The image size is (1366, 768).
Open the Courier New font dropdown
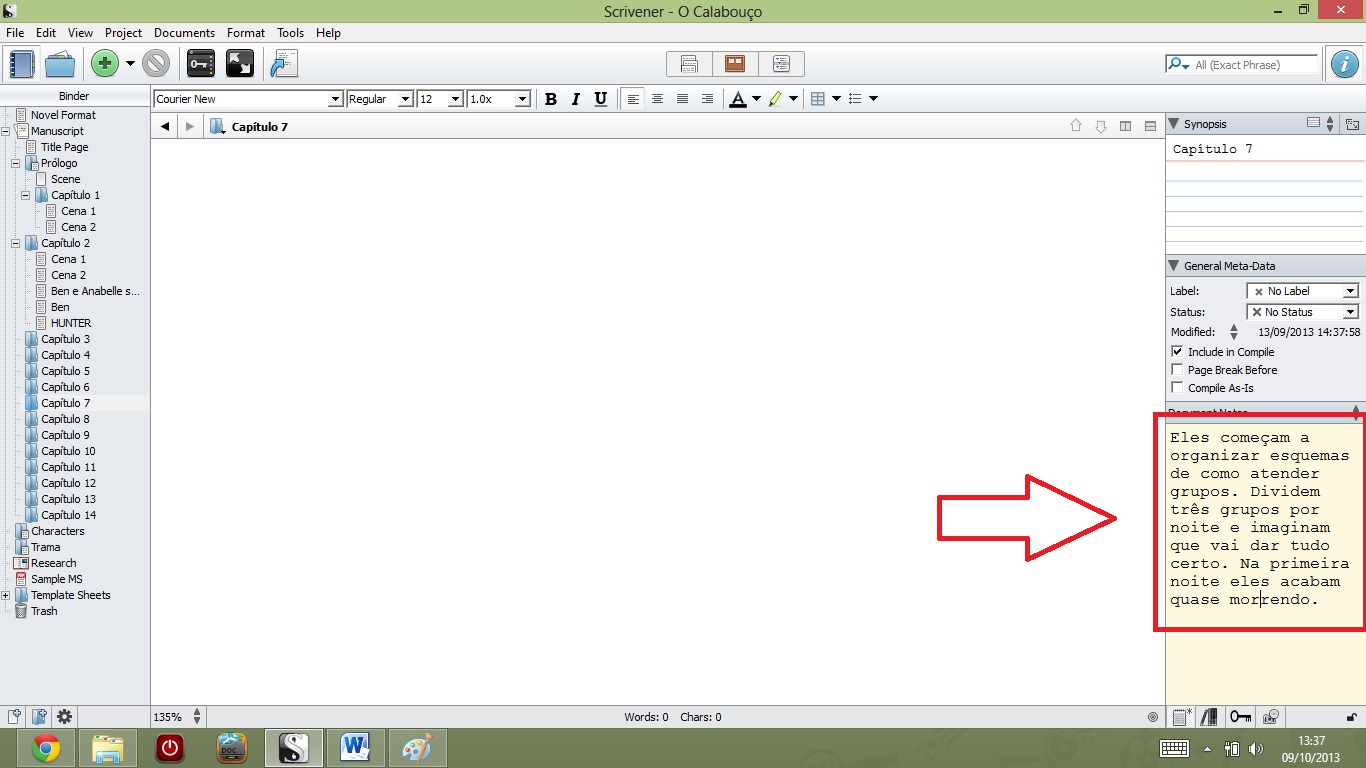pyautogui.click(x=337, y=98)
